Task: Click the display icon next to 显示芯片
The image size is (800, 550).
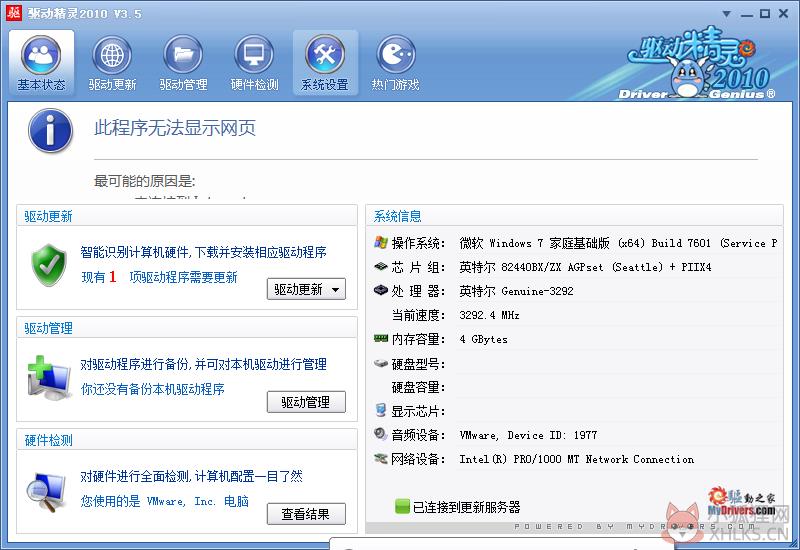Action: pyautogui.click(x=381, y=410)
